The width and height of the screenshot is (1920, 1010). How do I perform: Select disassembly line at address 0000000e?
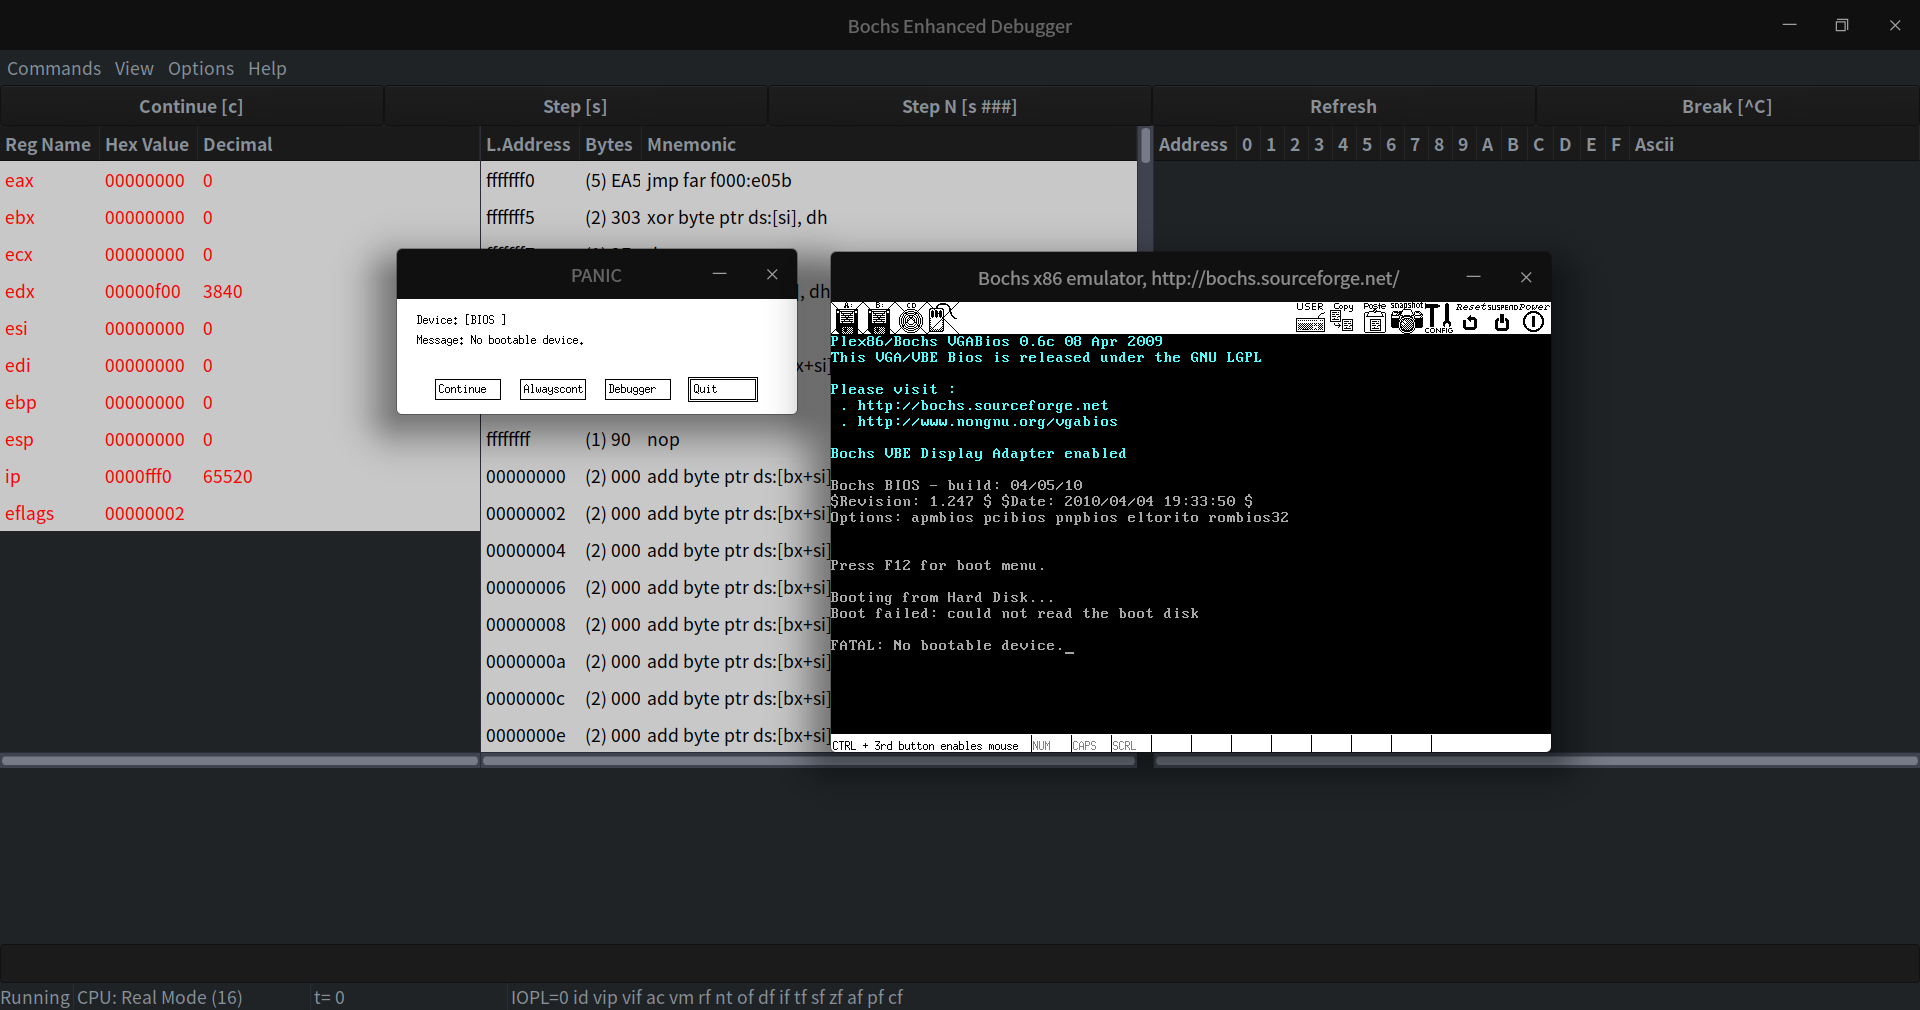point(656,735)
